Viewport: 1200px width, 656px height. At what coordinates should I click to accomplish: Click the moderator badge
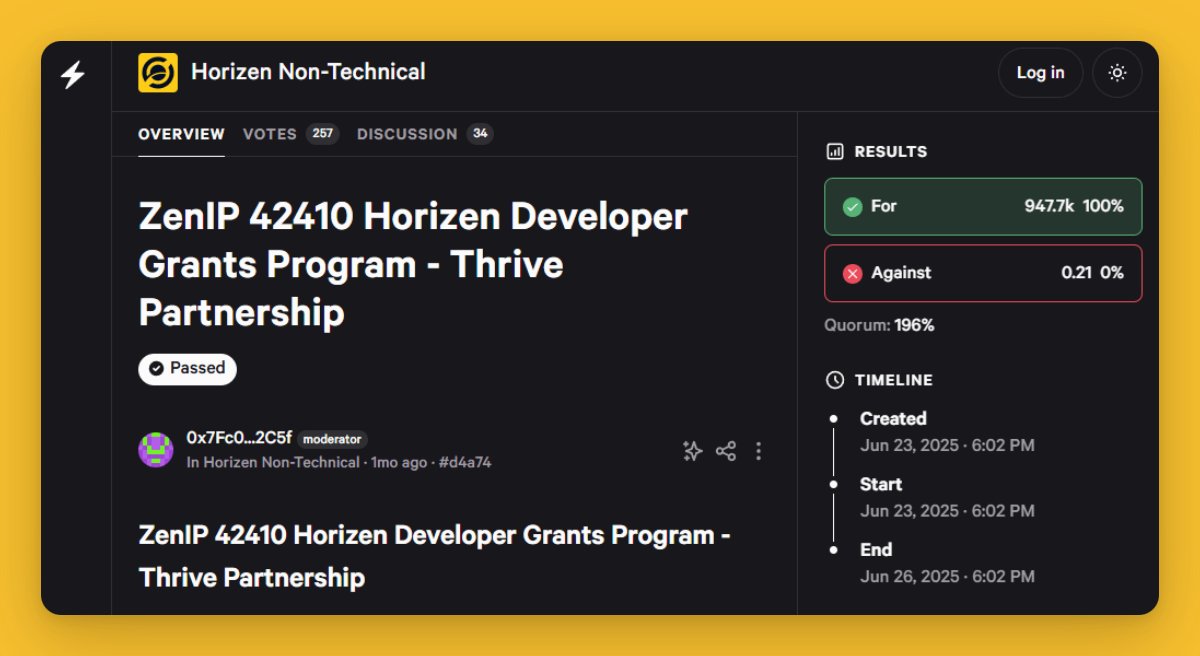pos(332,439)
